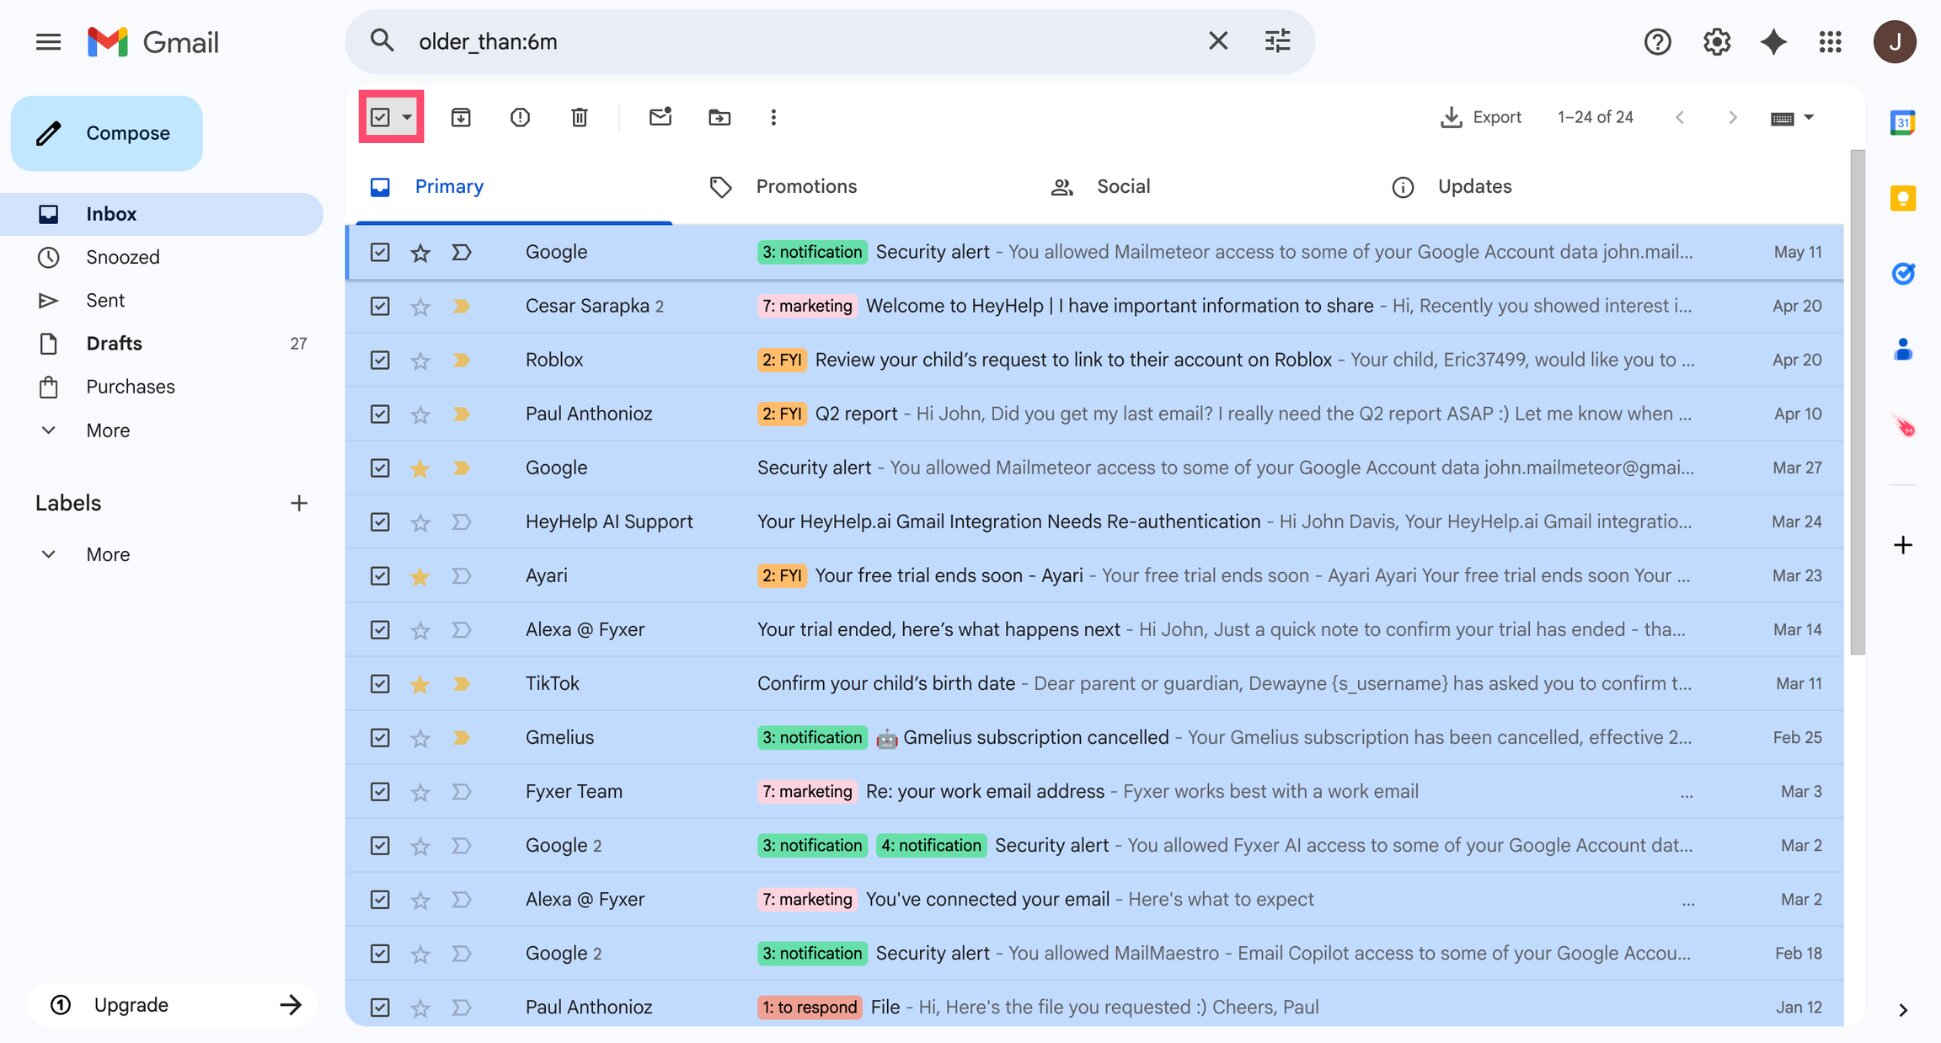Report selected emails as spam
The width and height of the screenshot is (1941, 1043).
pos(520,117)
